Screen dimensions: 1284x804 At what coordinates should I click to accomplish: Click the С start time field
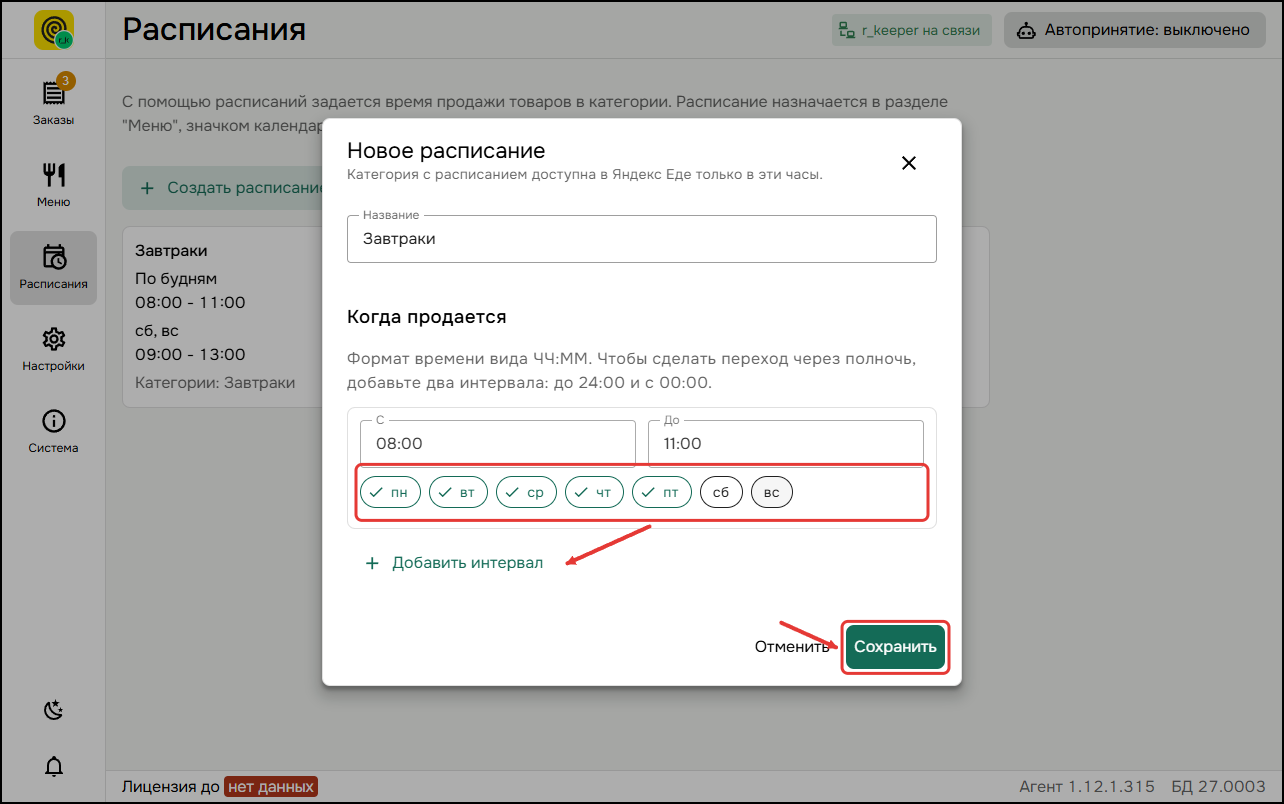[498, 443]
